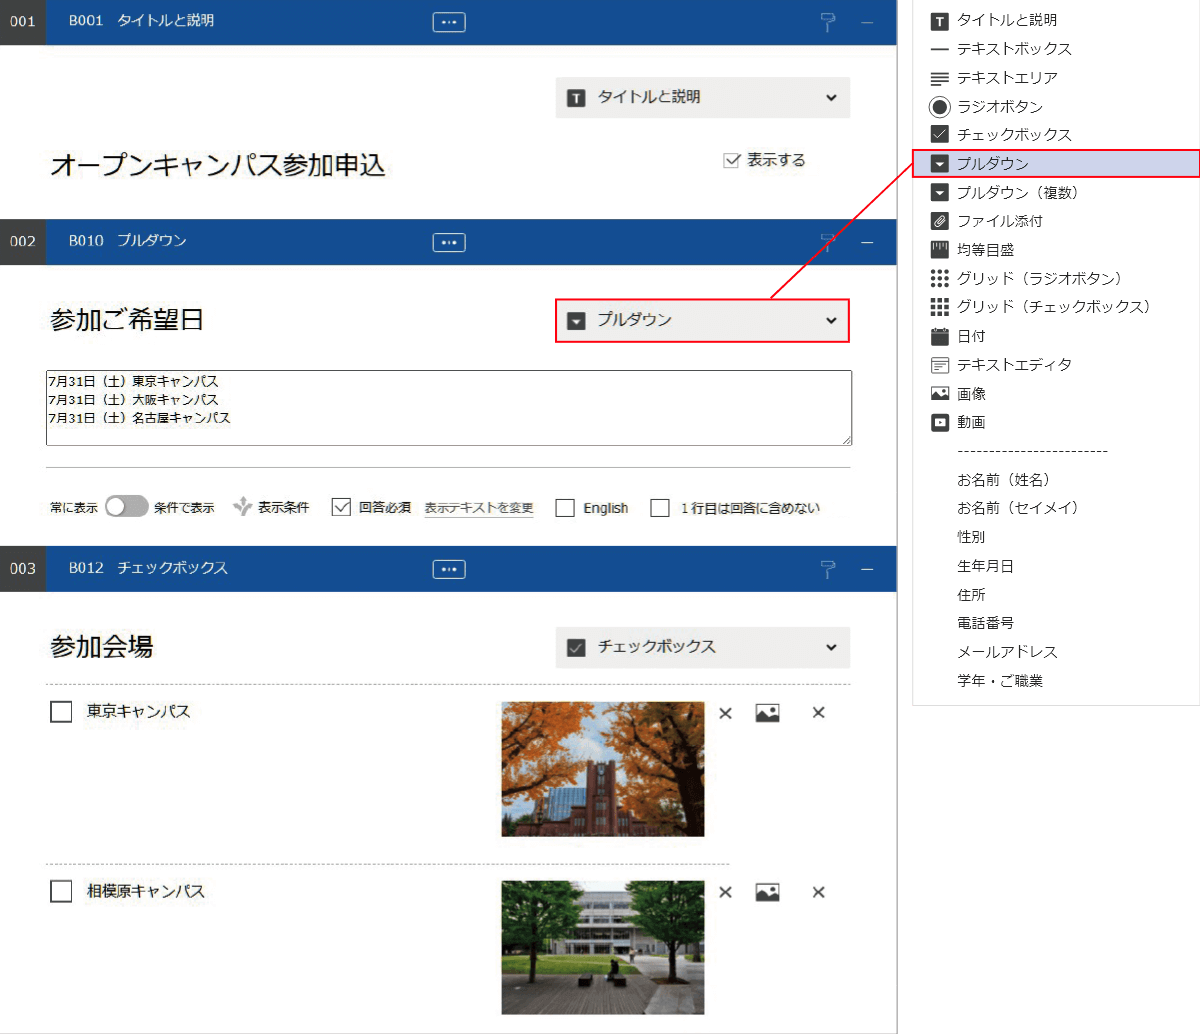The width and height of the screenshot is (1200, 1034).
Task: Delete the 東京キャンパス option row
Action: [819, 712]
